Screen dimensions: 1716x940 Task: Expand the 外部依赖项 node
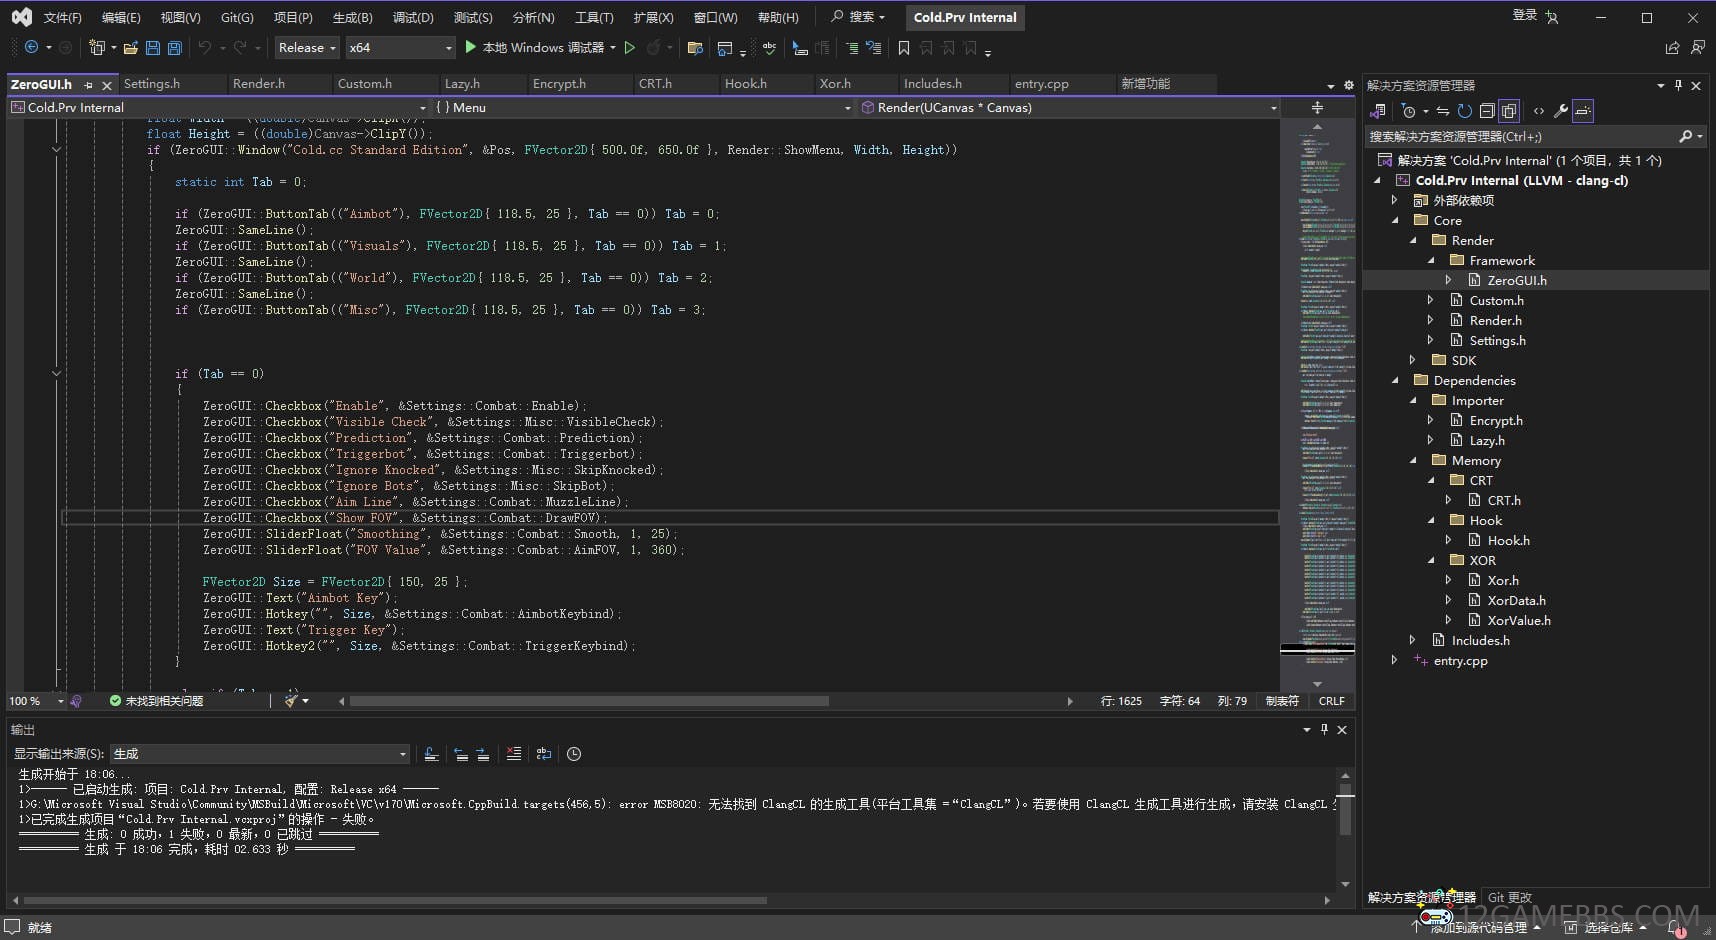click(1395, 200)
